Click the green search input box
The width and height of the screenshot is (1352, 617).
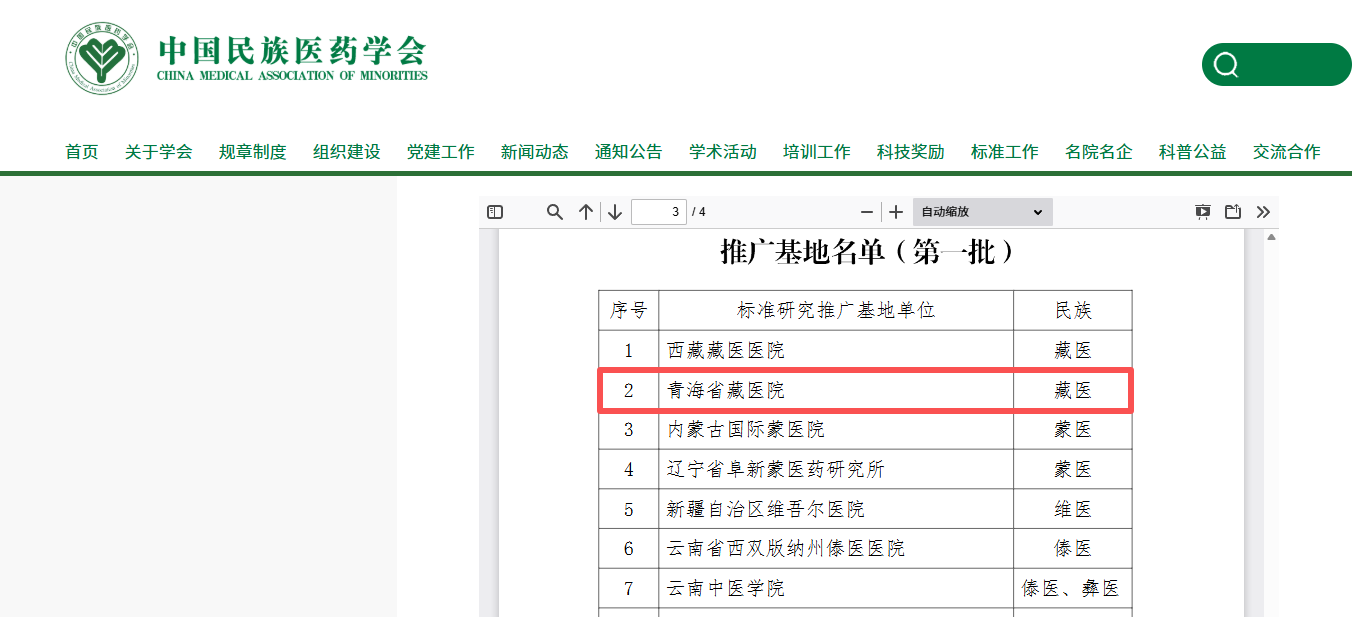1277,65
